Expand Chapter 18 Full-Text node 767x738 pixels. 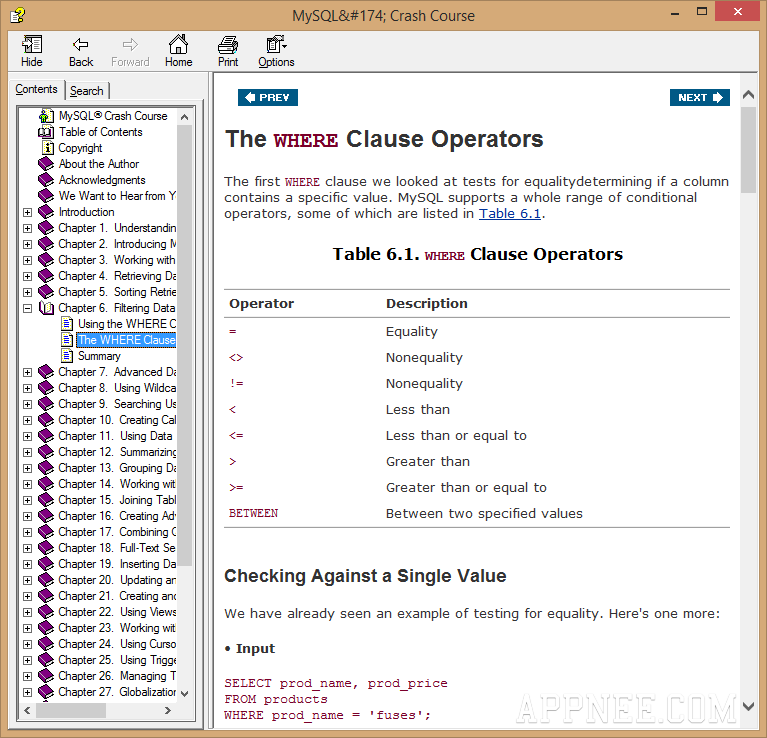tap(27, 548)
